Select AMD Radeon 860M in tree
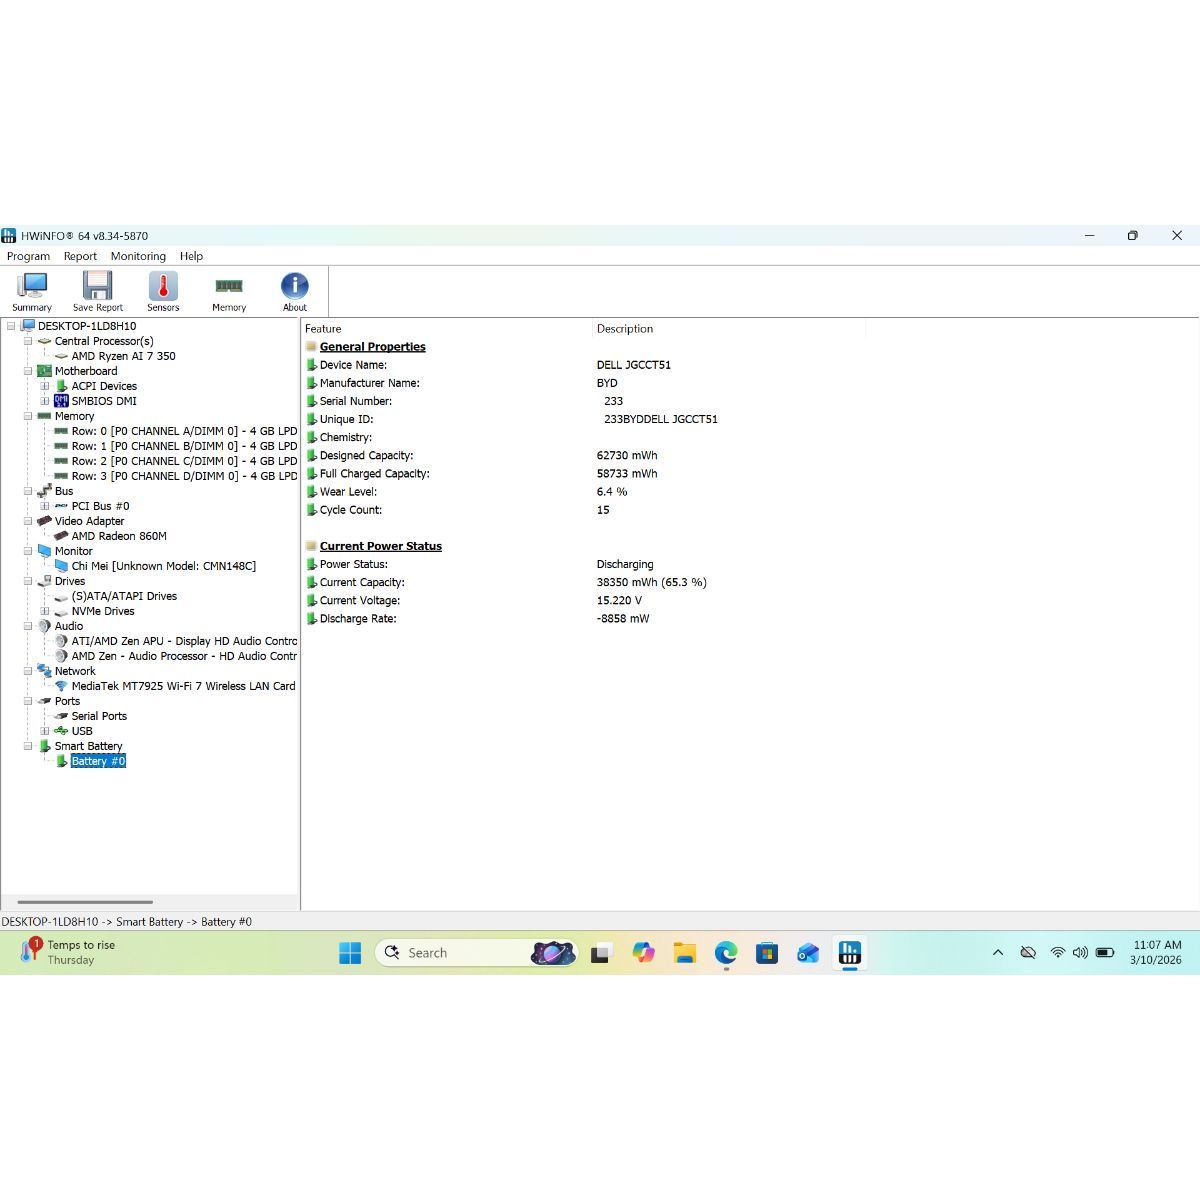The width and height of the screenshot is (1200, 1200). 119,536
